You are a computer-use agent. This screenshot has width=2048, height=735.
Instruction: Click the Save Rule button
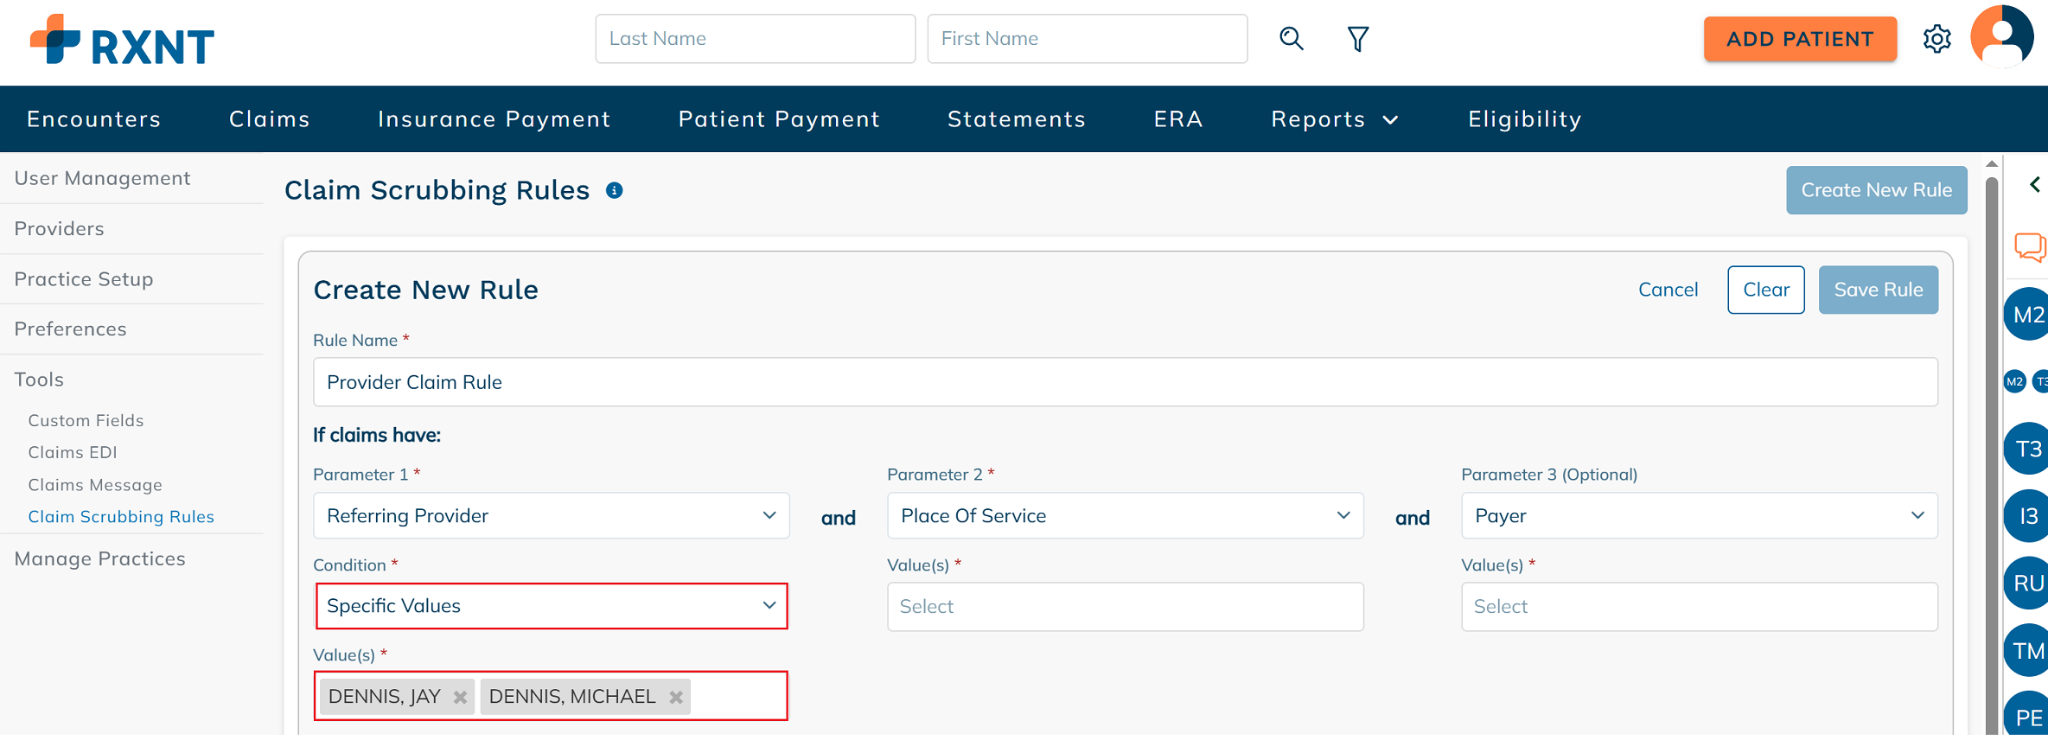coord(1878,290)
